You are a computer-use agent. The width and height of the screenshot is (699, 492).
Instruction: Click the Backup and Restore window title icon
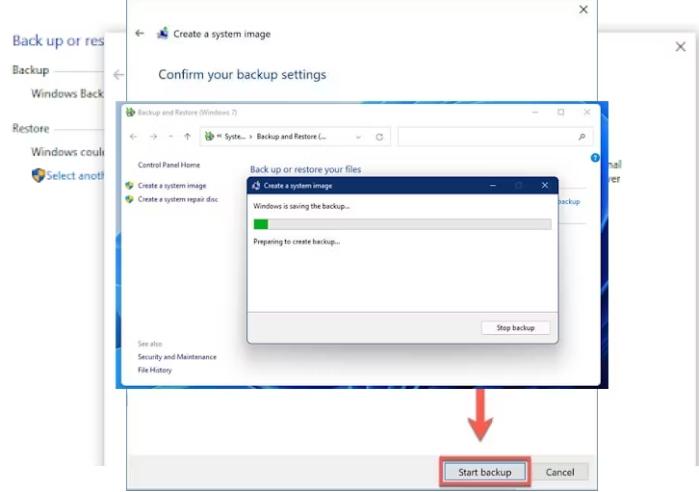click(x=130, y=112)
